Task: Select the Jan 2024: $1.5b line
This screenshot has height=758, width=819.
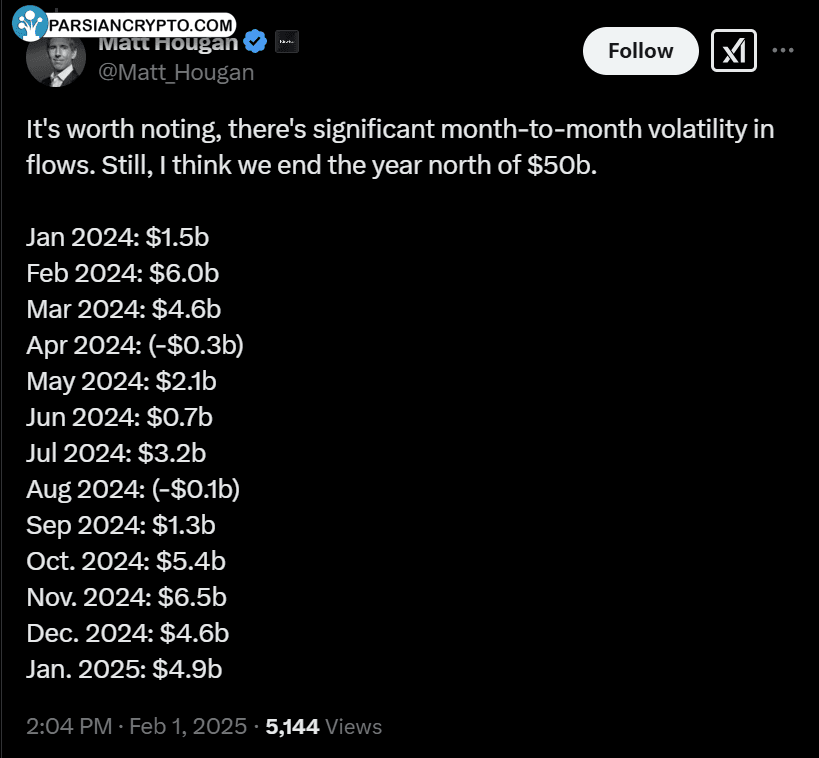Action: 118,237
